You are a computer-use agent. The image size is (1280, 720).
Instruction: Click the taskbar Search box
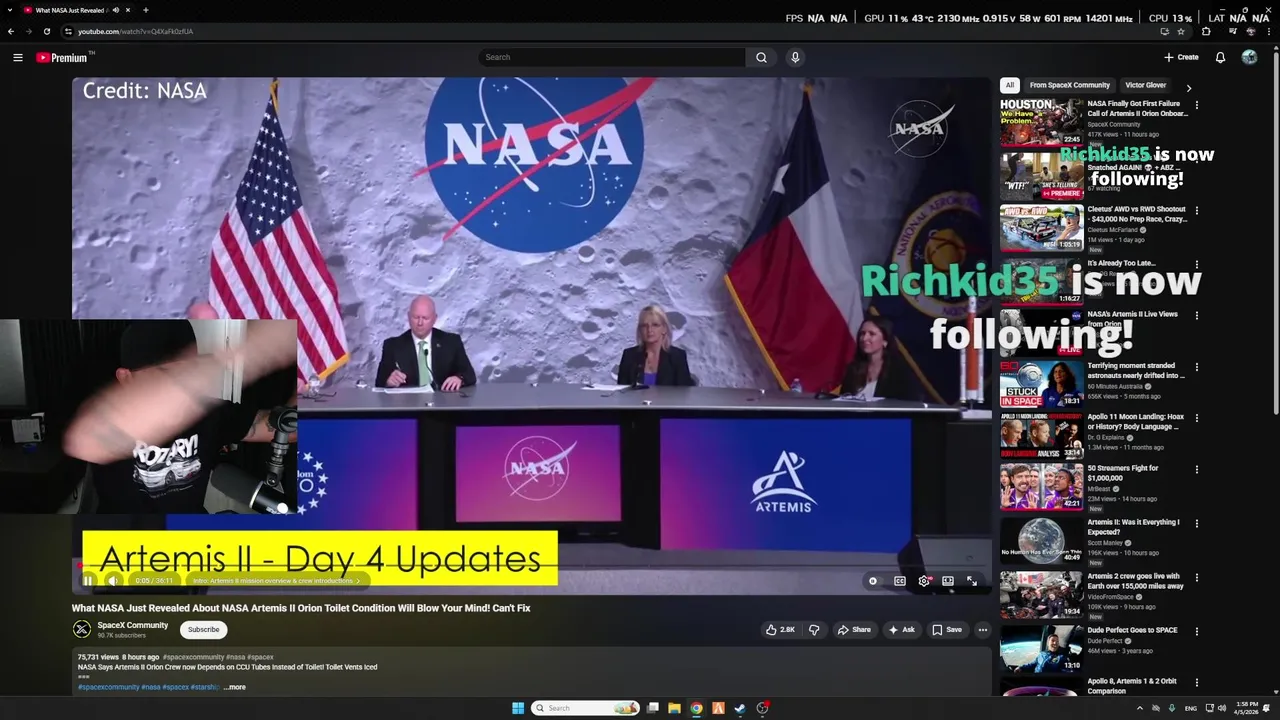click(x=585, y=708)
